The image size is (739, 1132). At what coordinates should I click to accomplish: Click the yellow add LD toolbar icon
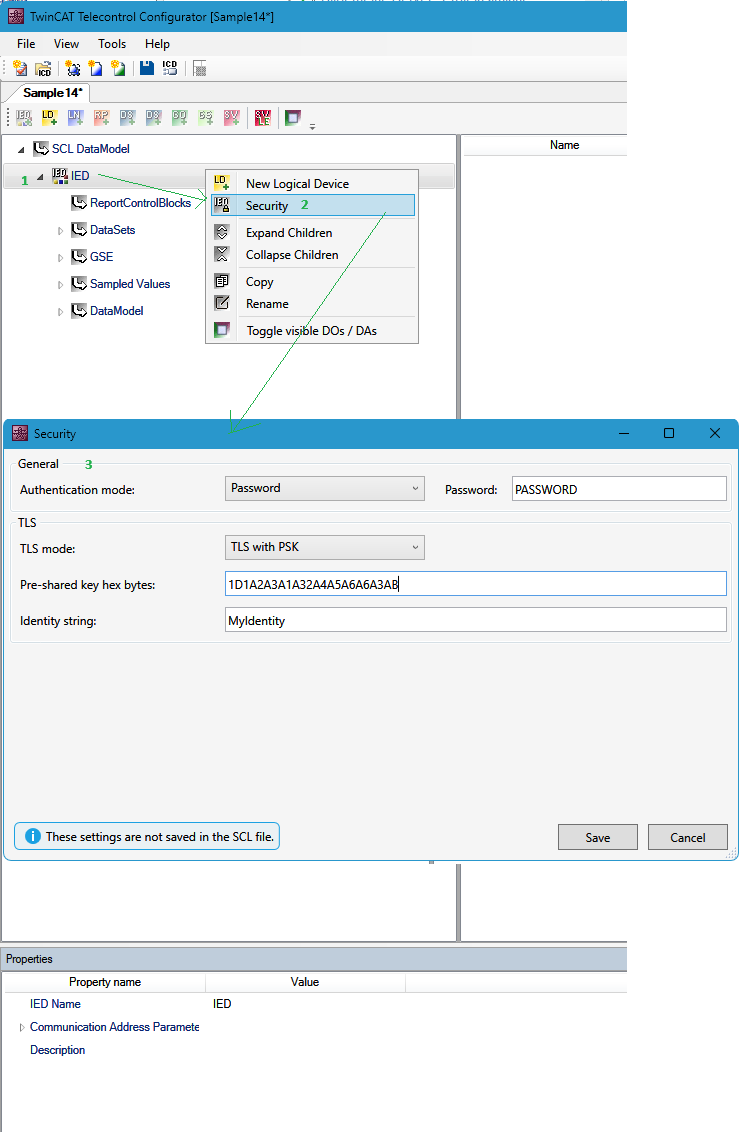coord(49,117)
